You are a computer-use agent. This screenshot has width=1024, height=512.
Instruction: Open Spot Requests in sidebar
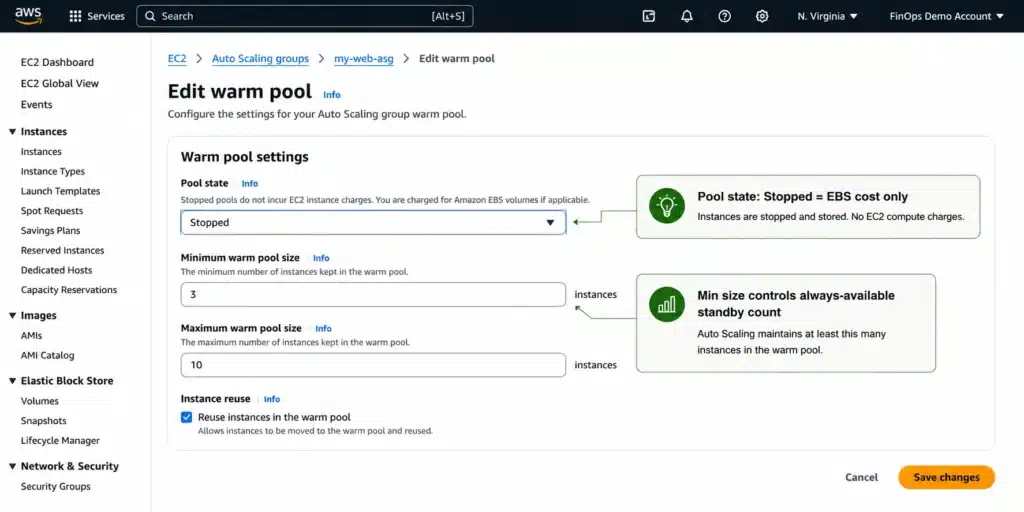pos(52,211)
